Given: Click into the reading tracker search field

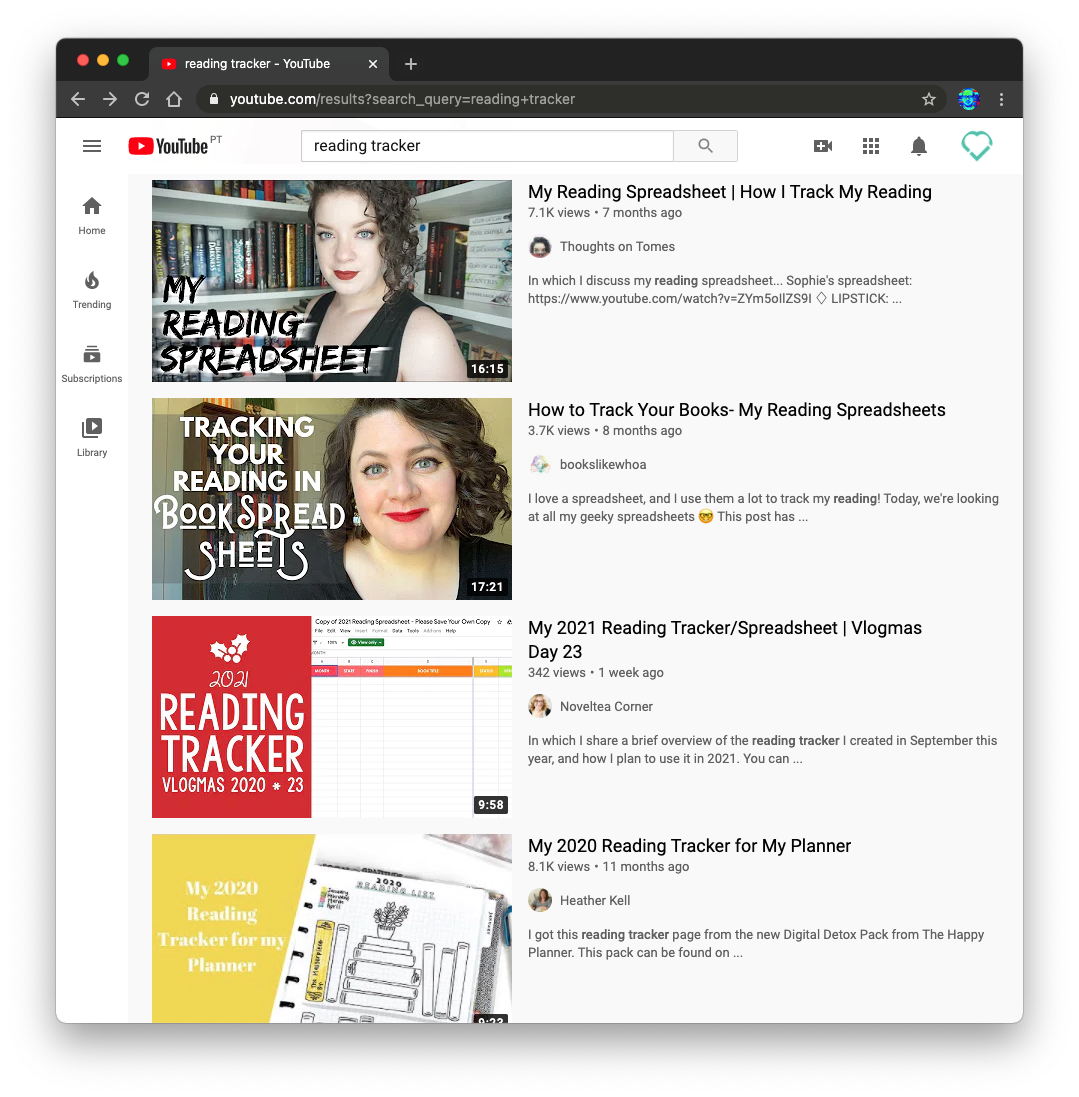Looking at the screenshot, I should (x=487, y=146).
